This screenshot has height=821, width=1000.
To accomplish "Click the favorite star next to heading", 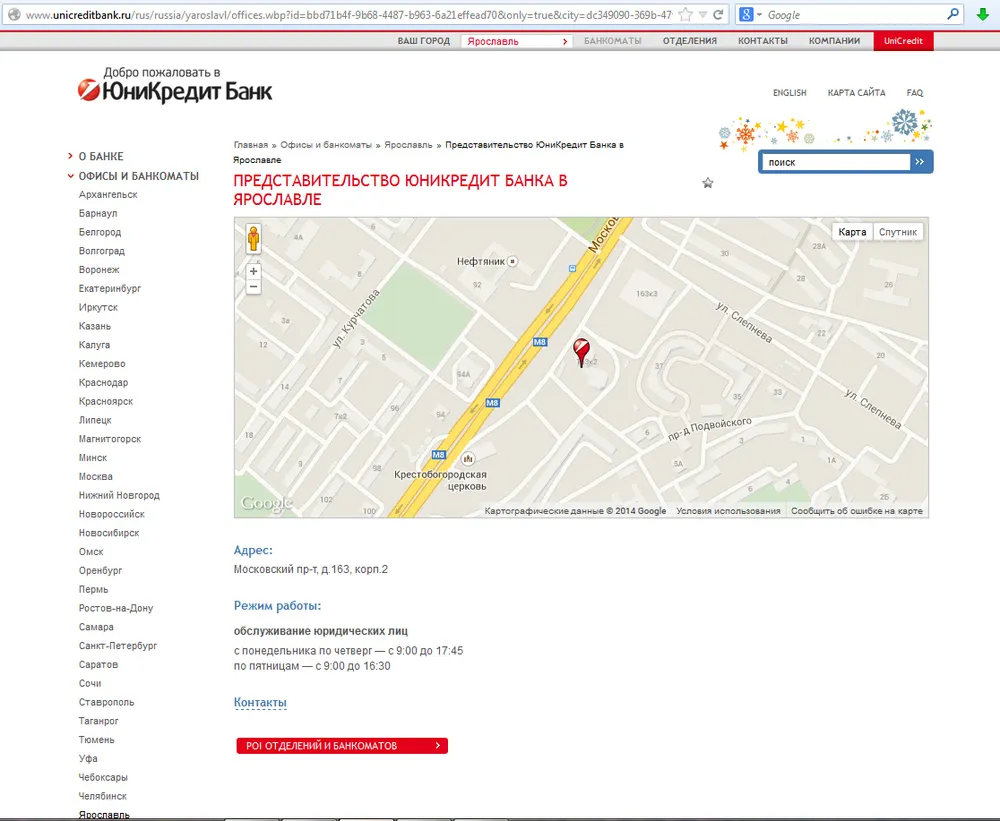I will 707,183.
